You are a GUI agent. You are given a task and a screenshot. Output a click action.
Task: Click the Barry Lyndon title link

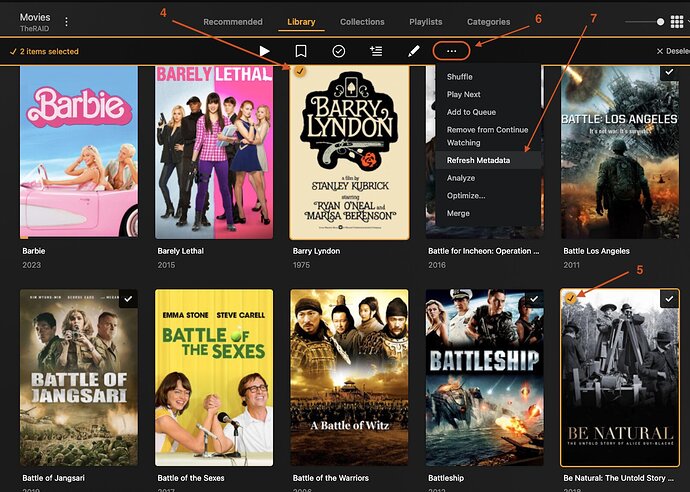[x=316, y=251]
